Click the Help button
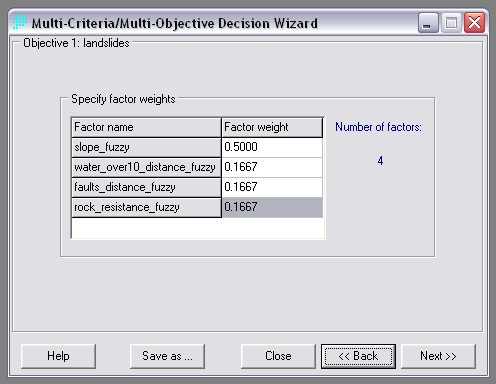 tap(58, 356)
